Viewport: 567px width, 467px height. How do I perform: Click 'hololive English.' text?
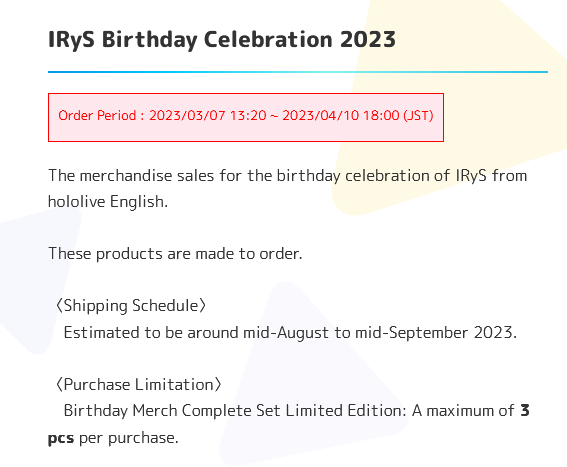[108, 201]
